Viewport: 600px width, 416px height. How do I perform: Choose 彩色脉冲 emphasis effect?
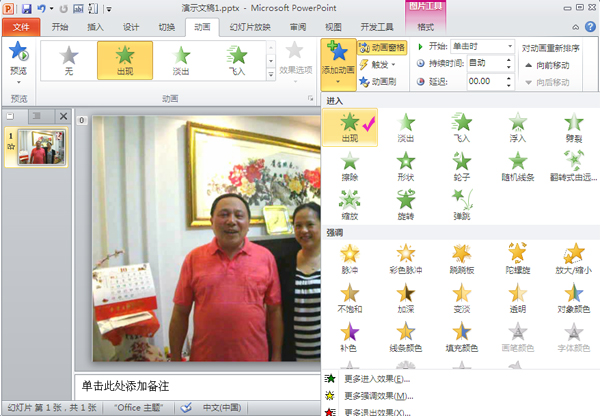click(406, 259)
